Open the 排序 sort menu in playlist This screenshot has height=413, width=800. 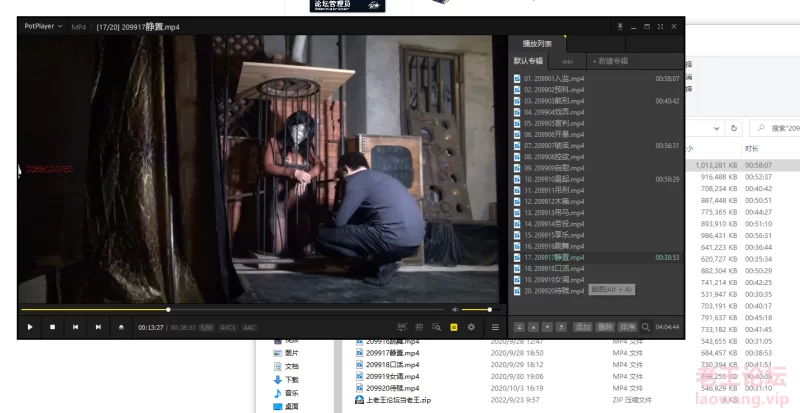[x=627, y=327]
